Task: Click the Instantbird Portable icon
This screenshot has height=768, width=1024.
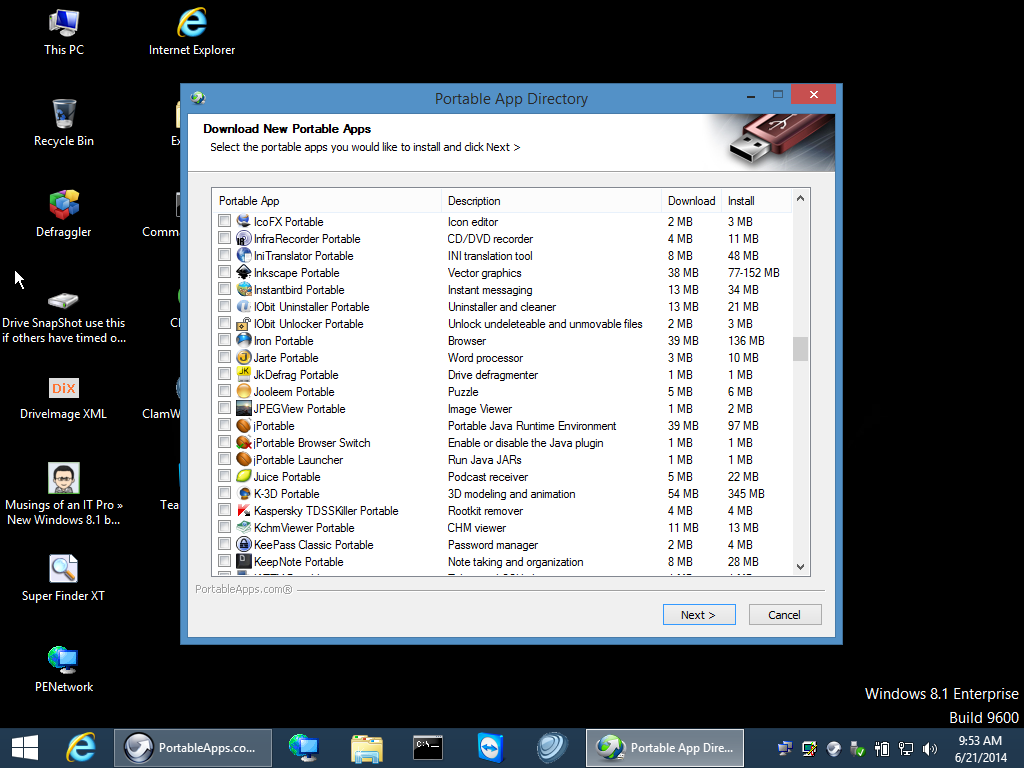Action: tap(244, 289)
